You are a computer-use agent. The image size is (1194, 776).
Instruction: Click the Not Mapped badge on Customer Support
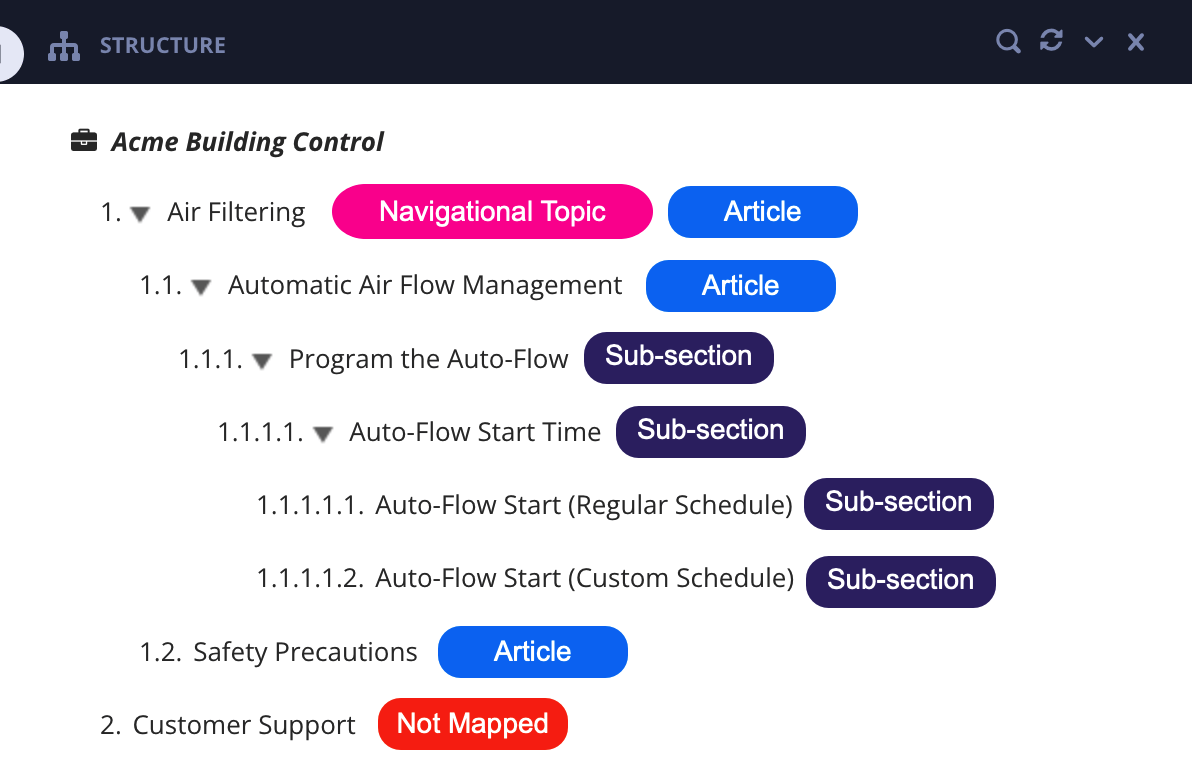tap(472, 723)
